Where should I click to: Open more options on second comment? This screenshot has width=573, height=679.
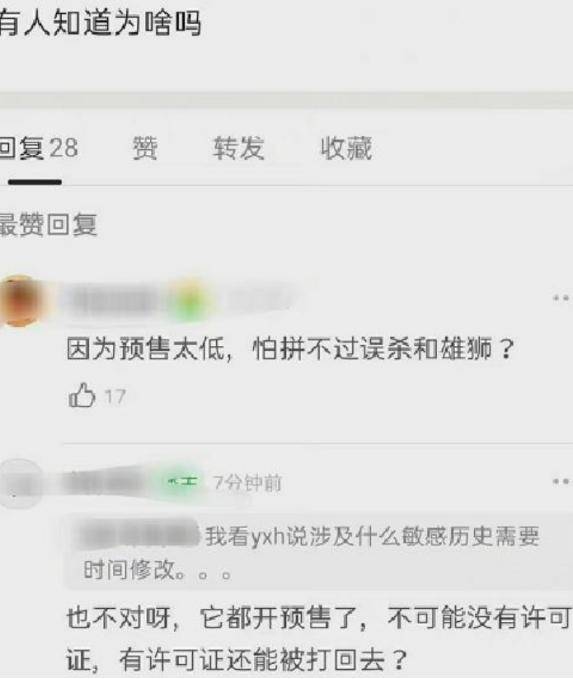[562, 482]
